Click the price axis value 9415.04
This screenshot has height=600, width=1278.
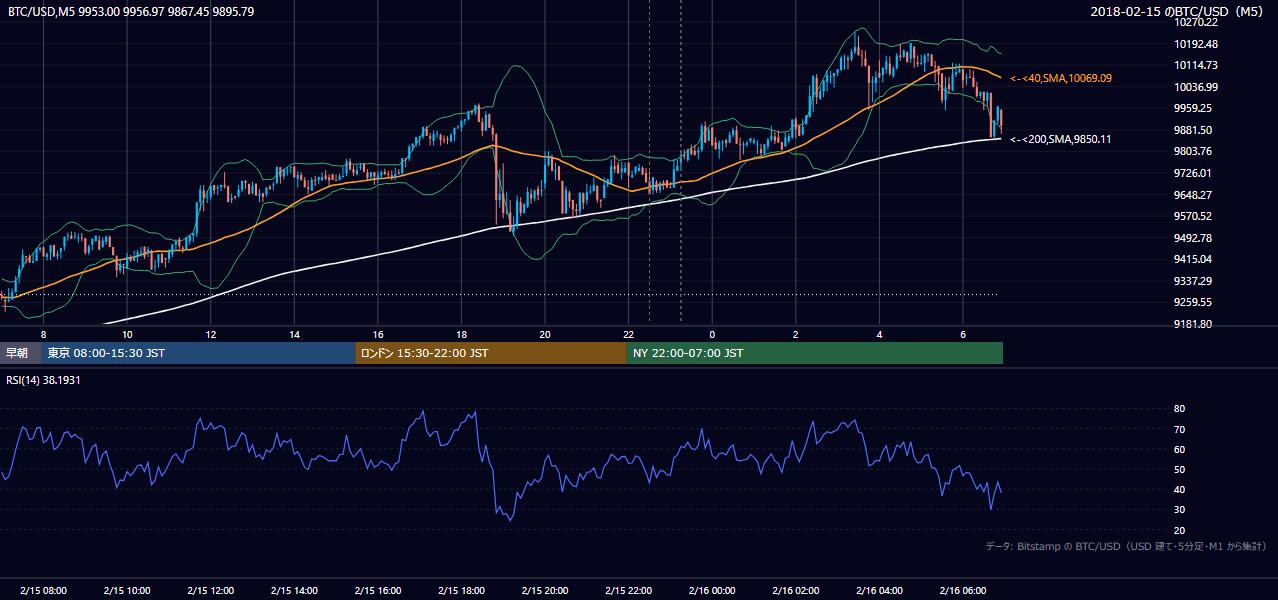tap(1193, 259)
